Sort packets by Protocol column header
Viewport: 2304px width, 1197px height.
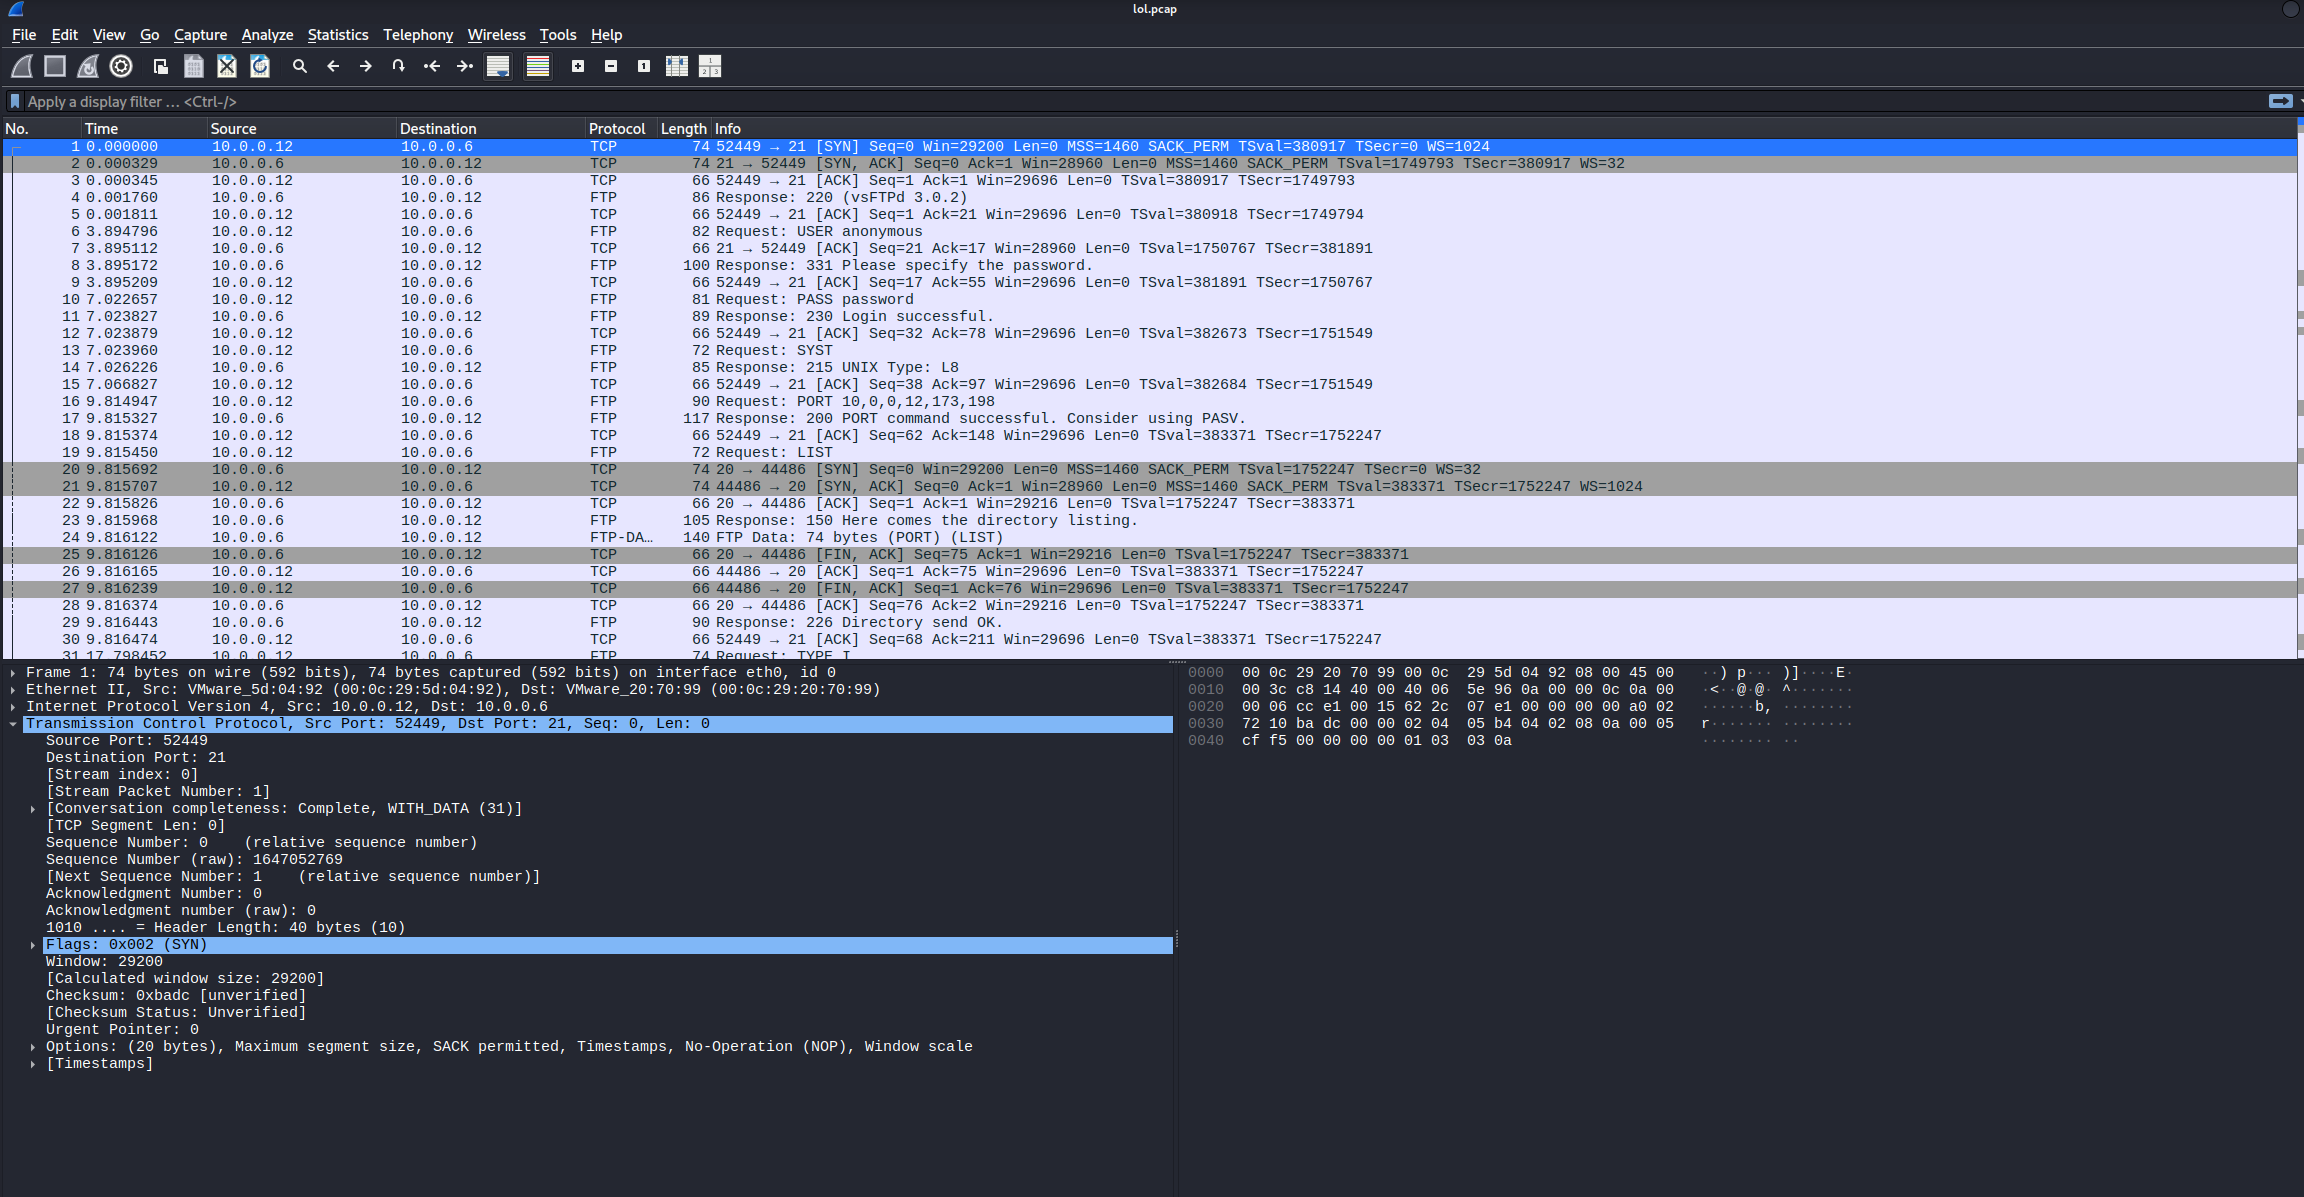[617, 129]
